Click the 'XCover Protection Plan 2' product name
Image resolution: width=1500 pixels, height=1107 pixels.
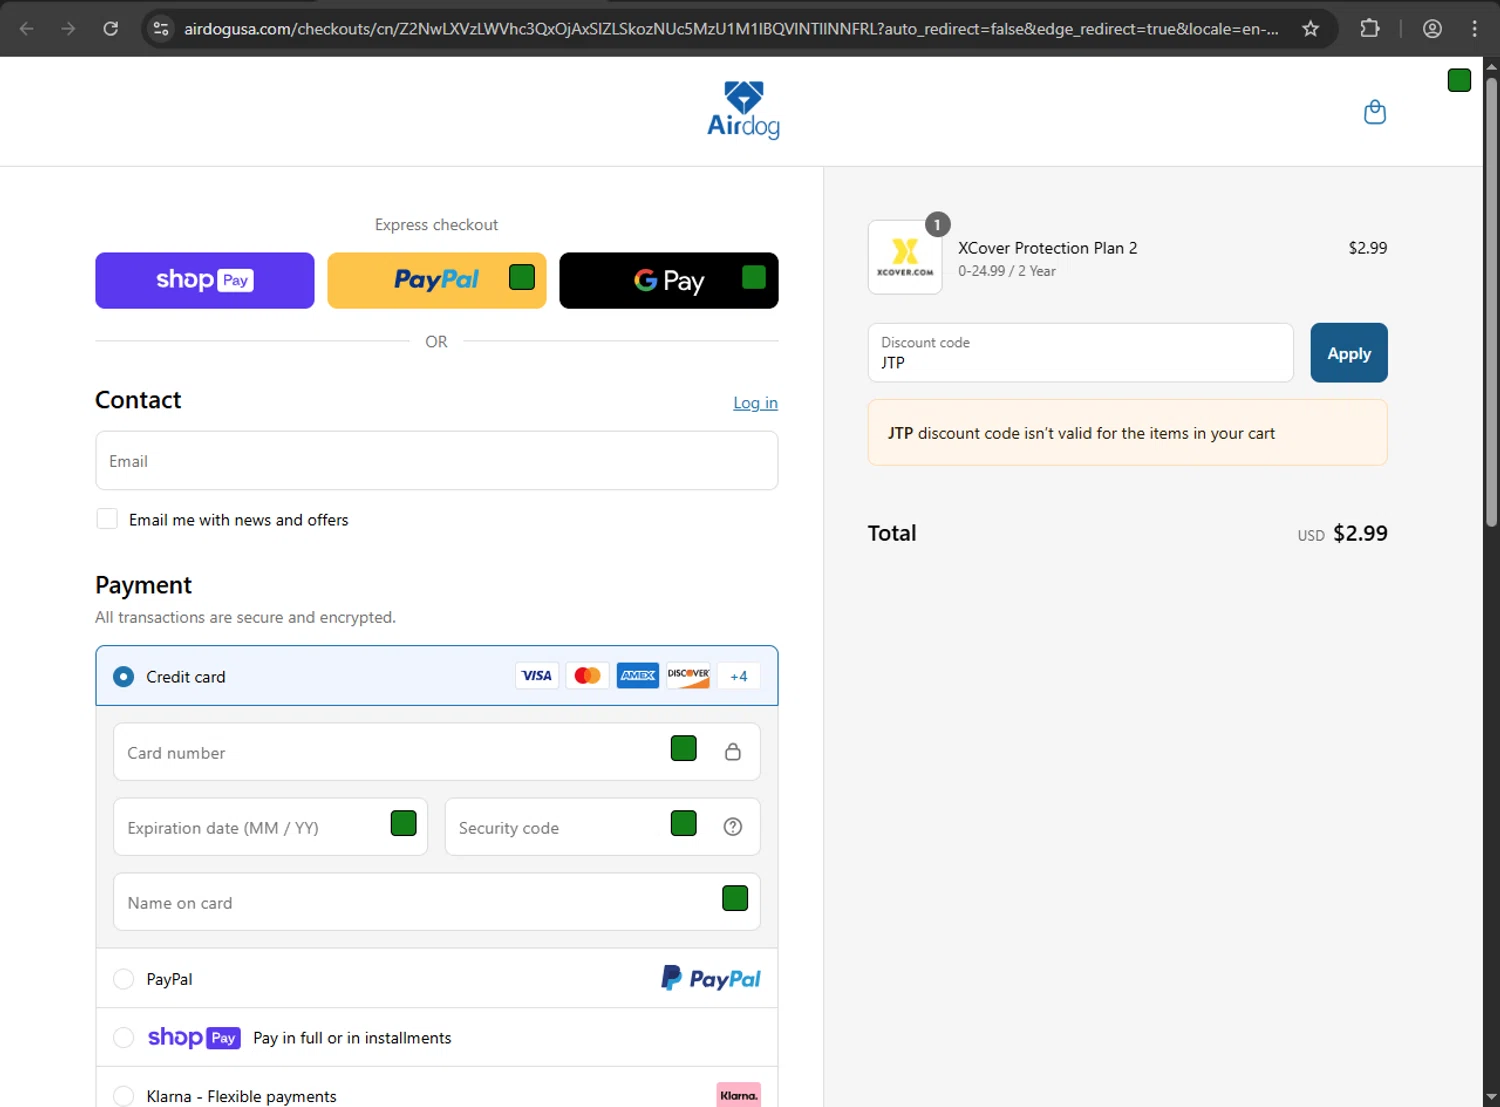(1048, 248)
